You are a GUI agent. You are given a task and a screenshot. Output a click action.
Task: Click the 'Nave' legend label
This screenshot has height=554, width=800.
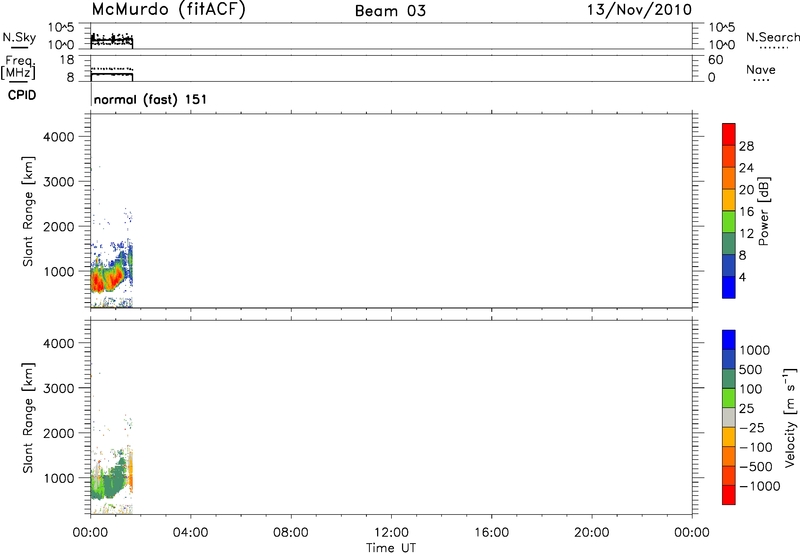pyautogui.click(x=761, y=69)
